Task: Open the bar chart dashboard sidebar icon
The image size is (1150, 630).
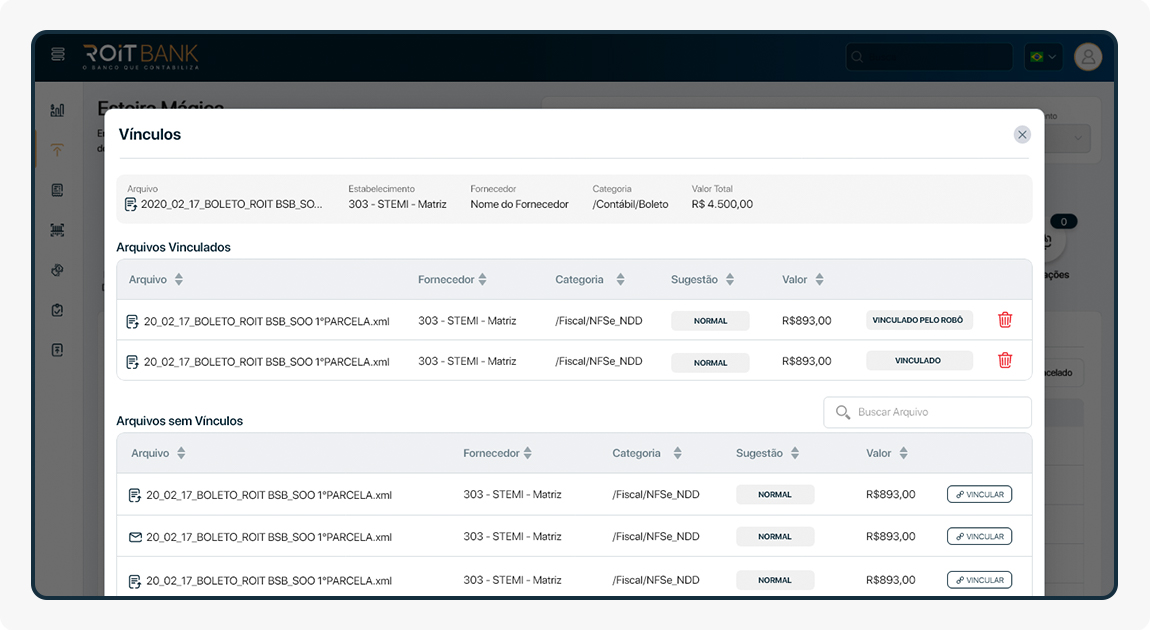Action: 57,110
